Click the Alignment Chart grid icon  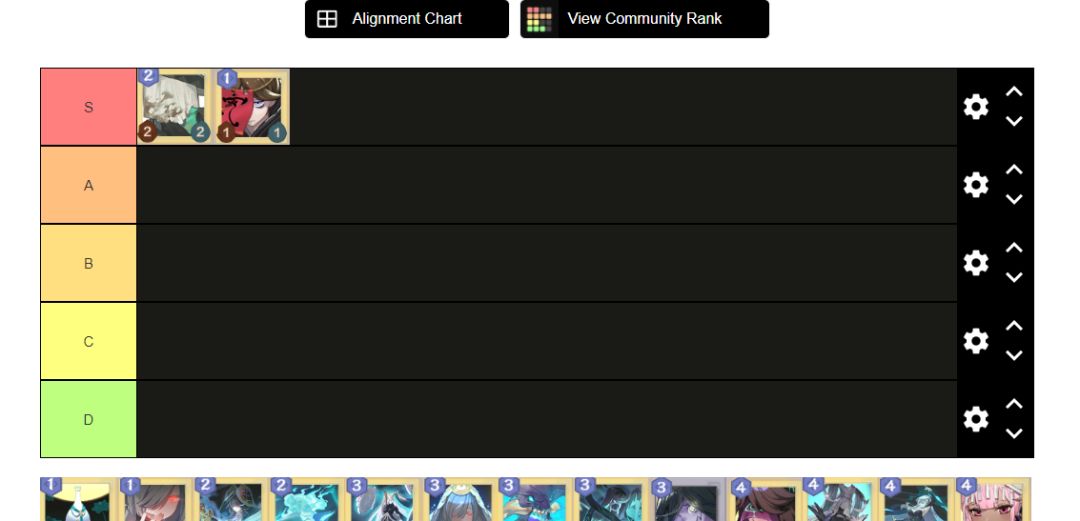click(327, 19)
